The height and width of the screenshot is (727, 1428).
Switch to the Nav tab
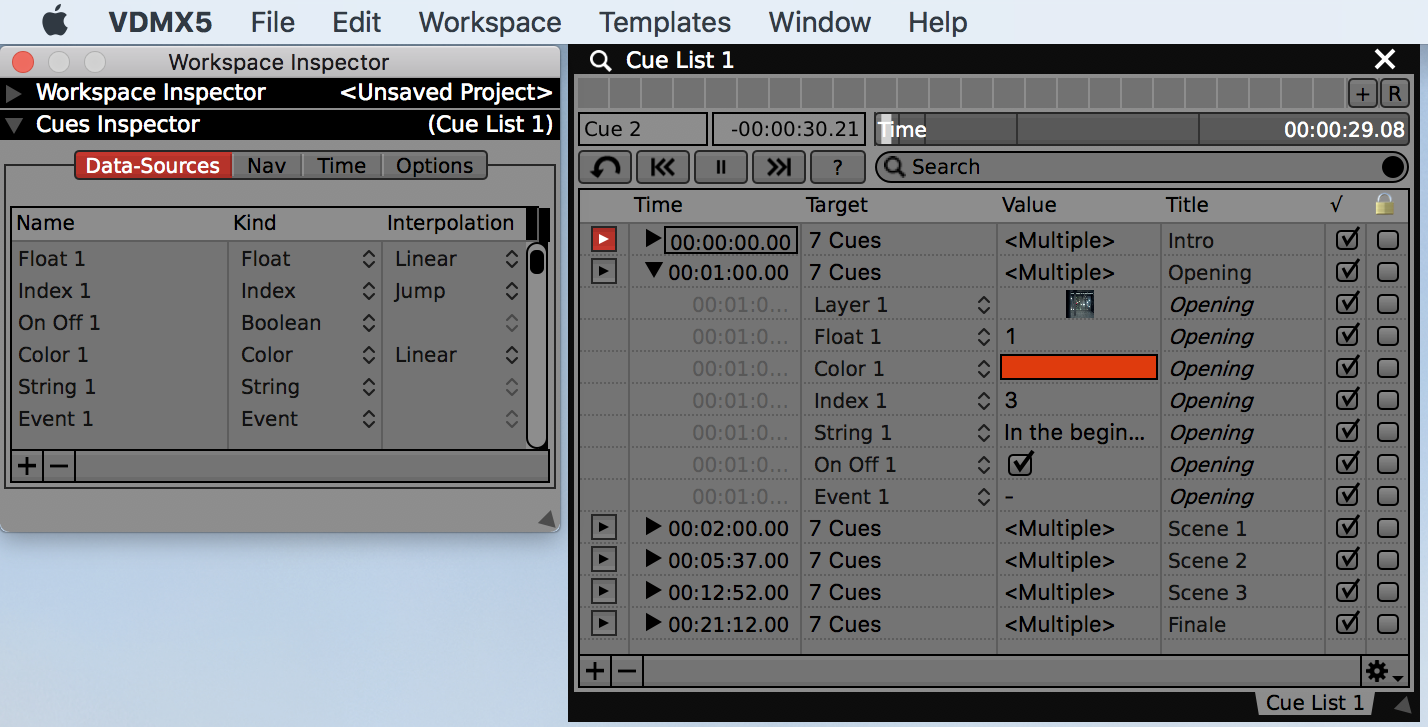267,166
